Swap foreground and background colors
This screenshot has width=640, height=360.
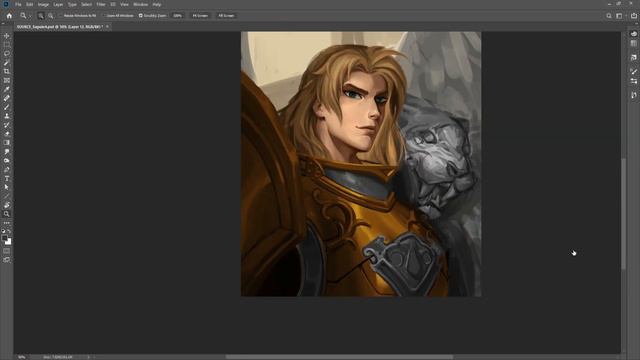coord(9,231)
